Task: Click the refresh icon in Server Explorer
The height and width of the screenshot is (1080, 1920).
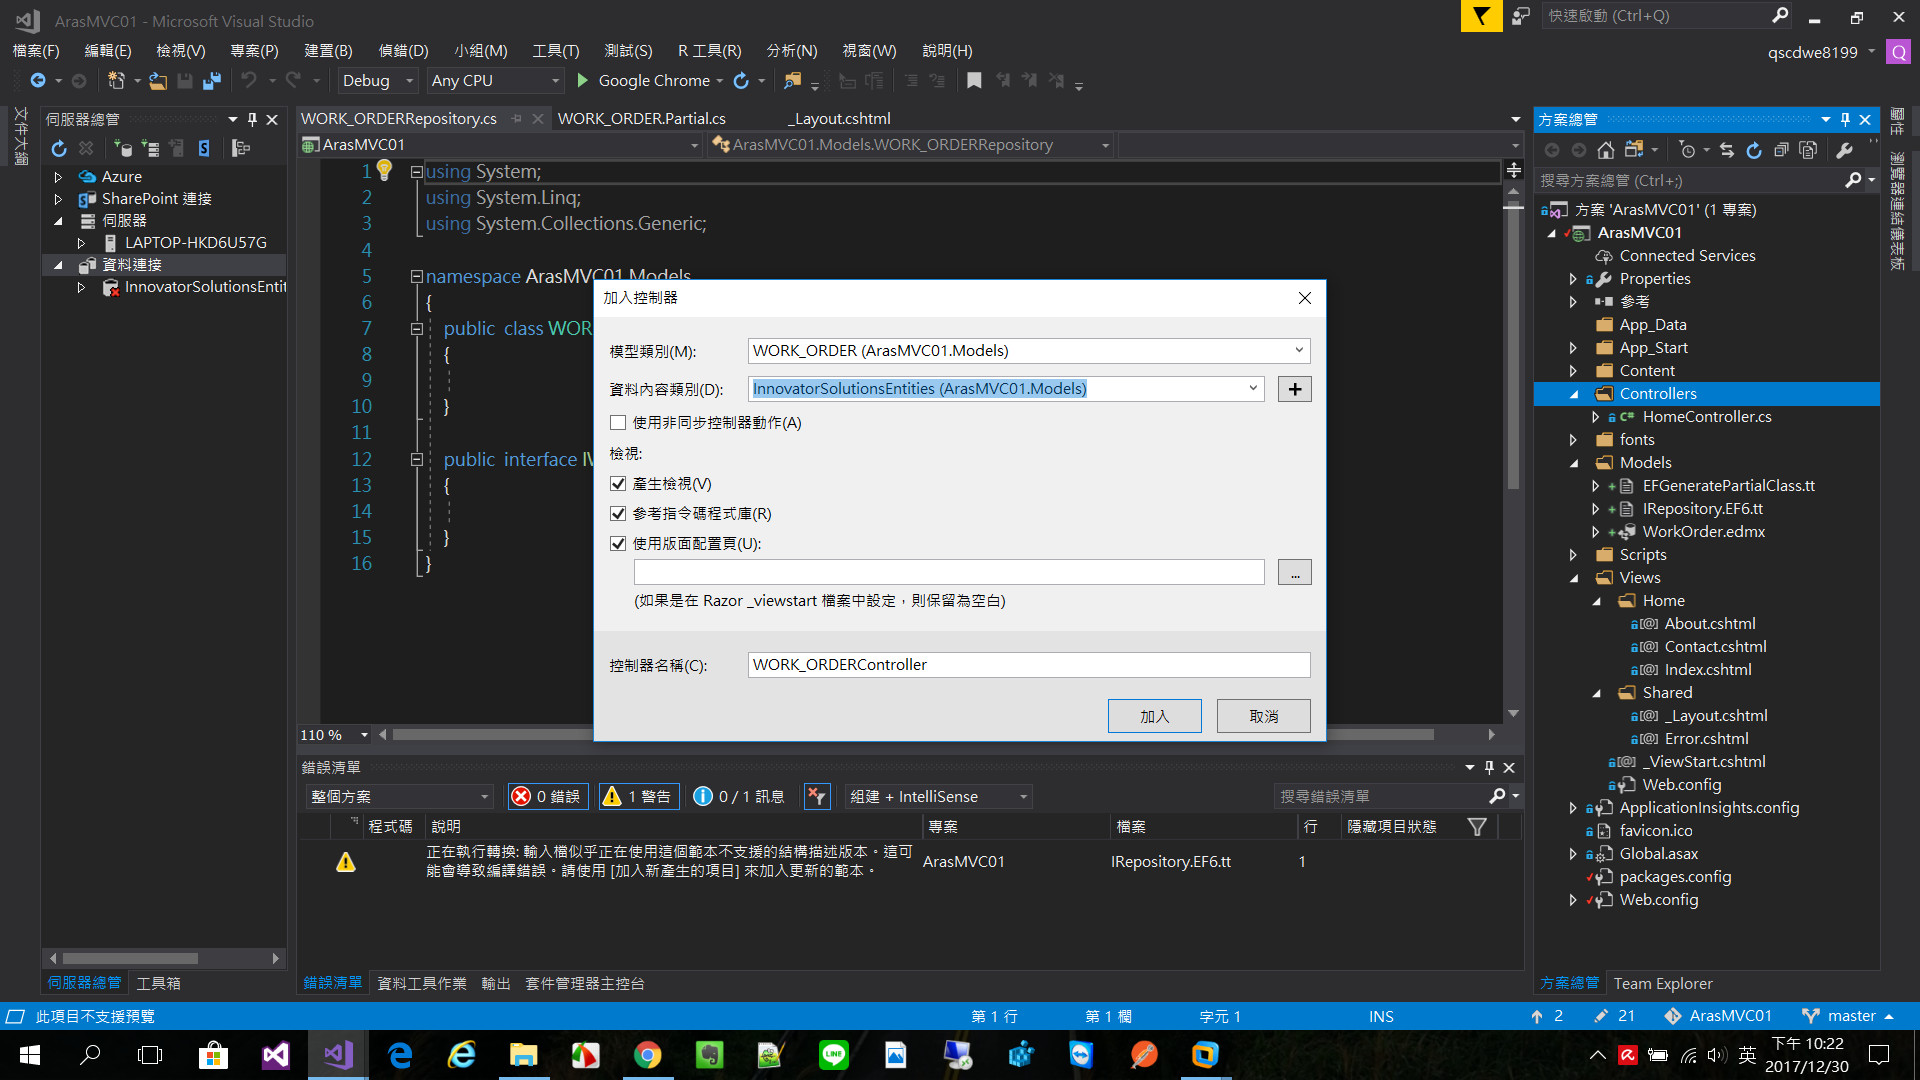Action: 59,149
